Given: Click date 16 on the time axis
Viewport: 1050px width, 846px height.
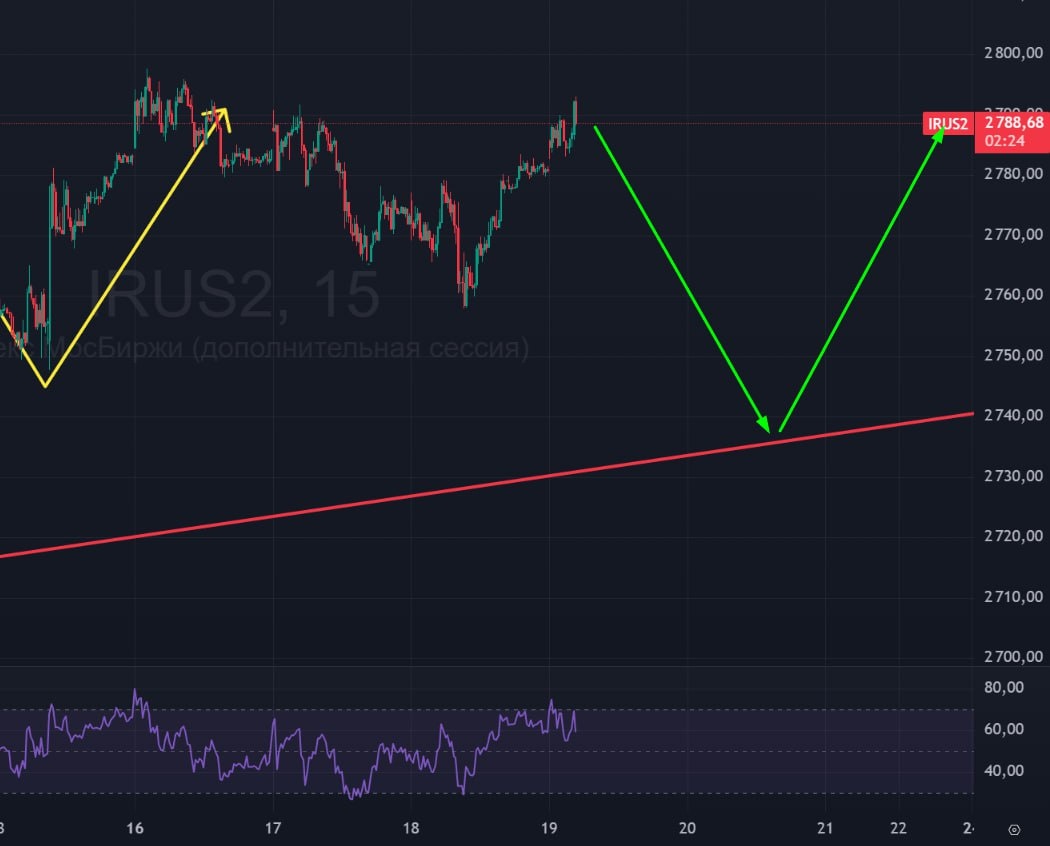Looking at the screenshot, I should 135,828.
